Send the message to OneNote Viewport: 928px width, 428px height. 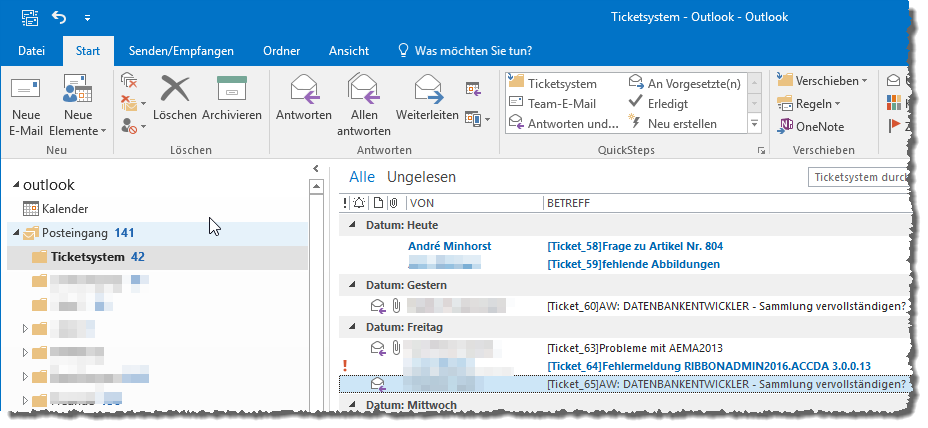coord(811,126)
